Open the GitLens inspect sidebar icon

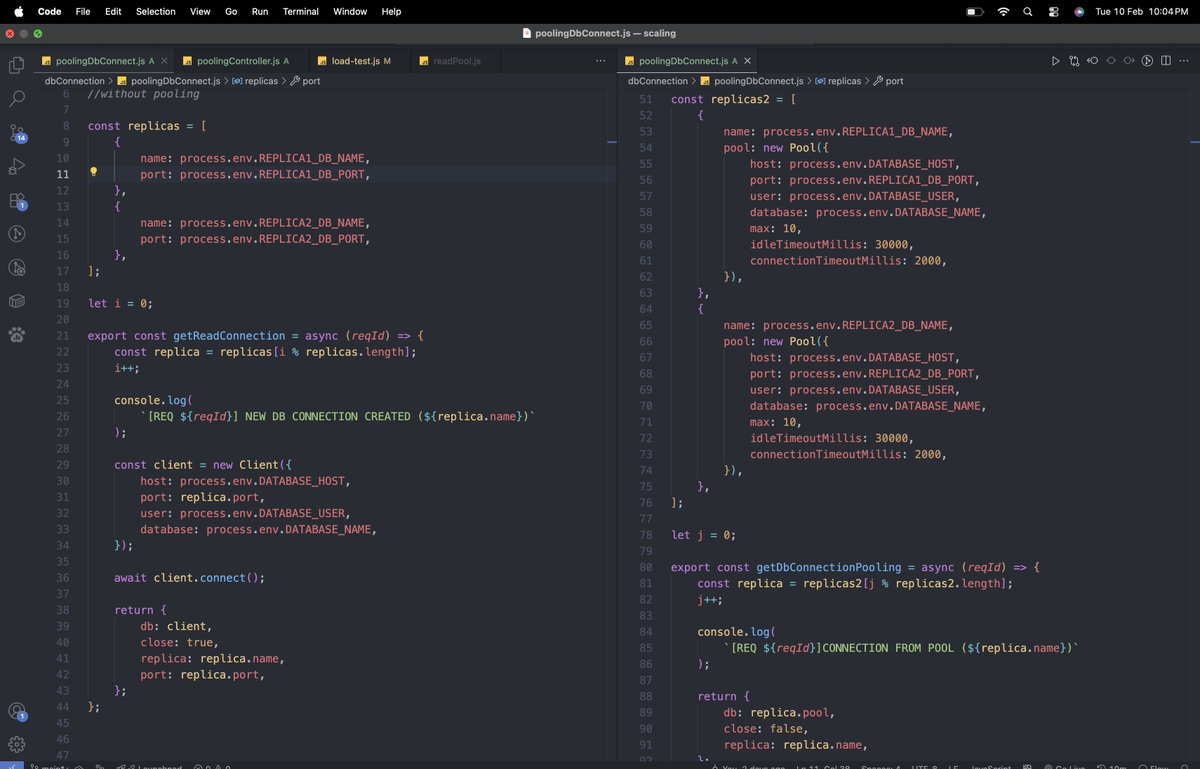pos(16,267)
